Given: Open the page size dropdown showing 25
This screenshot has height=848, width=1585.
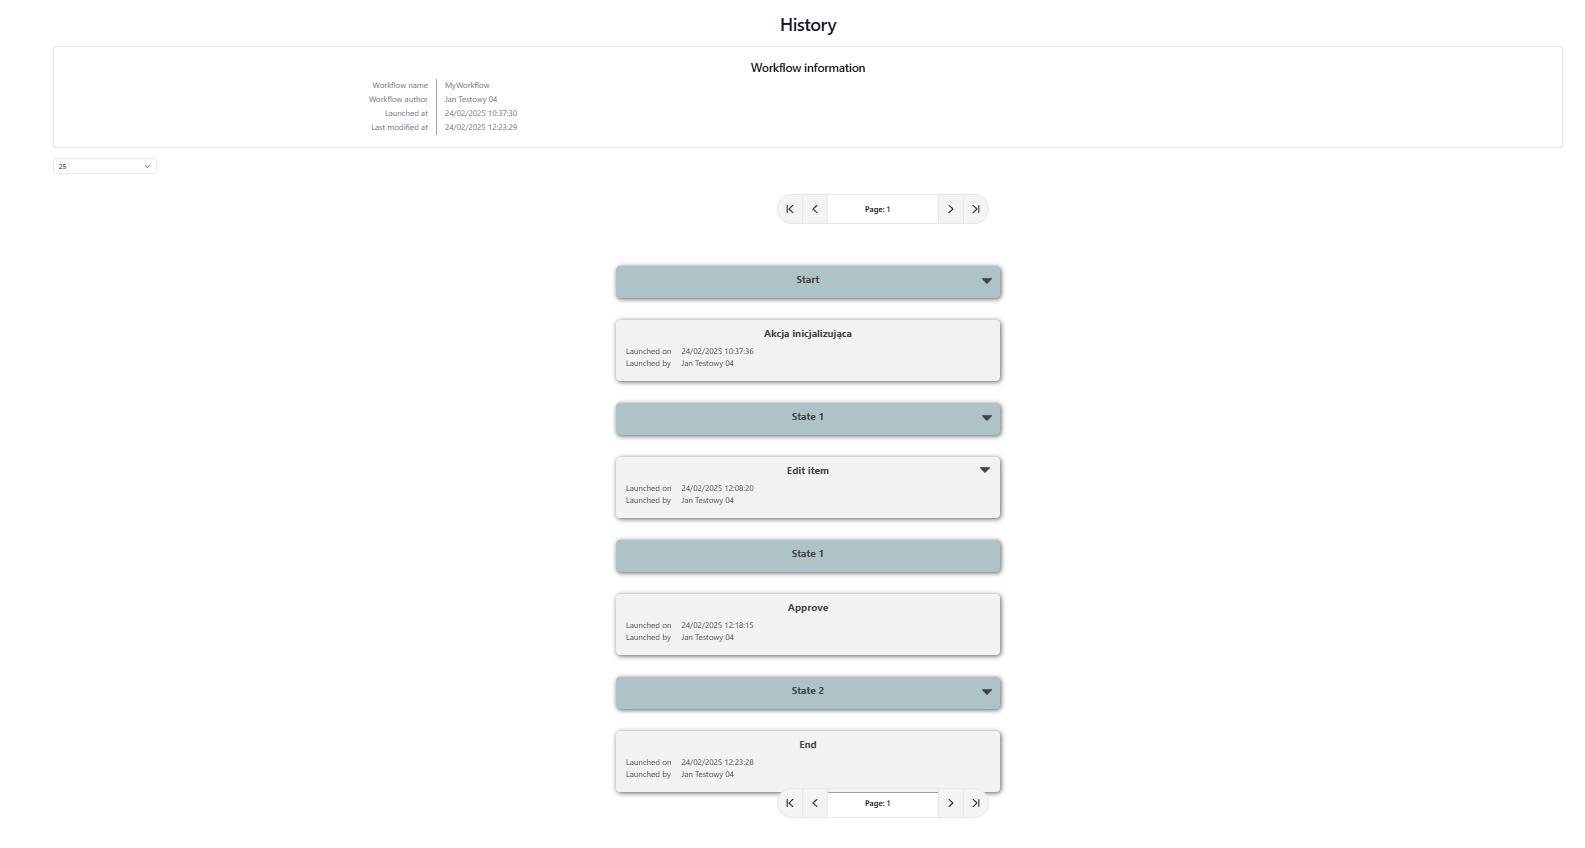Looking at the screenshot, I should tap(104, 166).
